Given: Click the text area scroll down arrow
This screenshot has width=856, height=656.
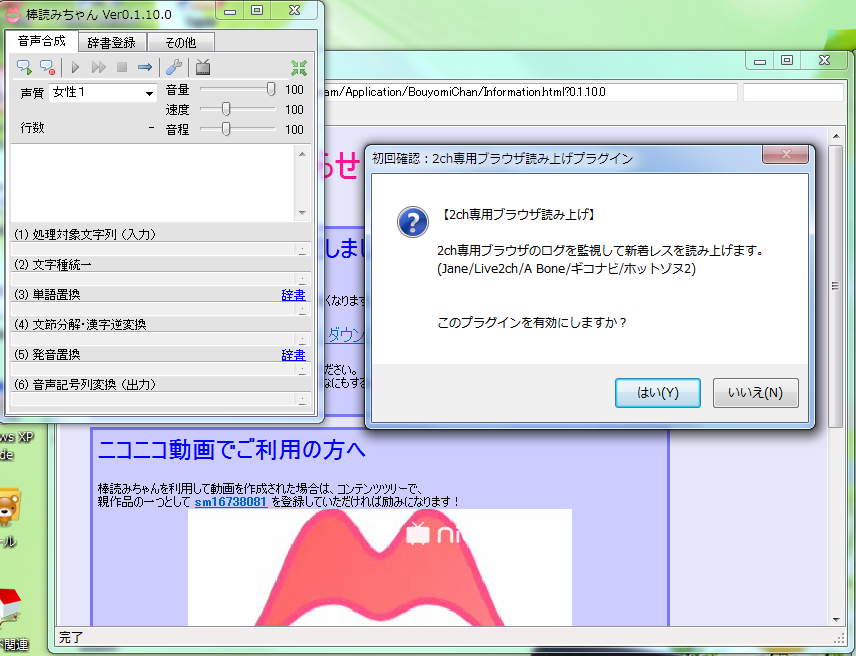Looking at the screenshot, I should (x=302, y=213).
